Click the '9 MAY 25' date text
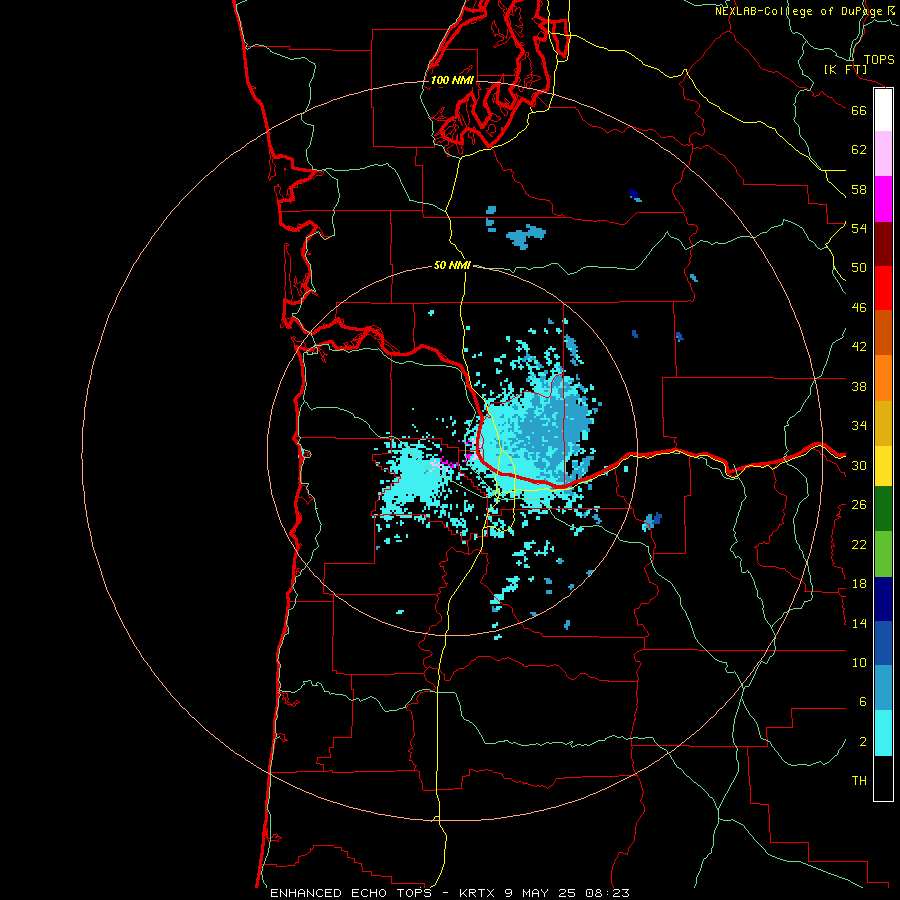 tap(541, 893)
